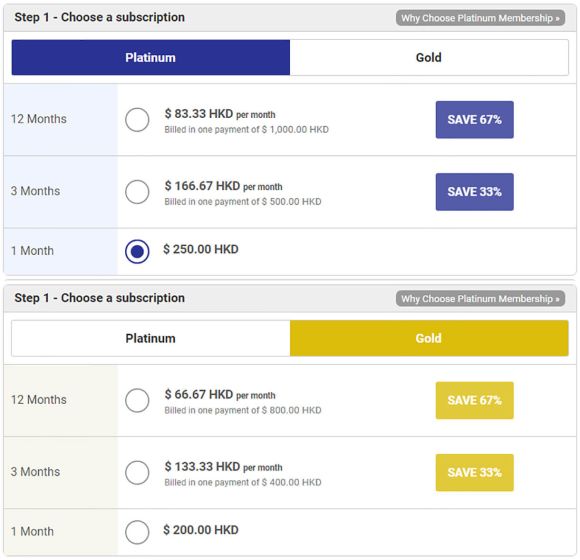This screenshot has width=580, height=560.
Task: Click the 1 Month label beside $250.00
Action: point(33,251)
